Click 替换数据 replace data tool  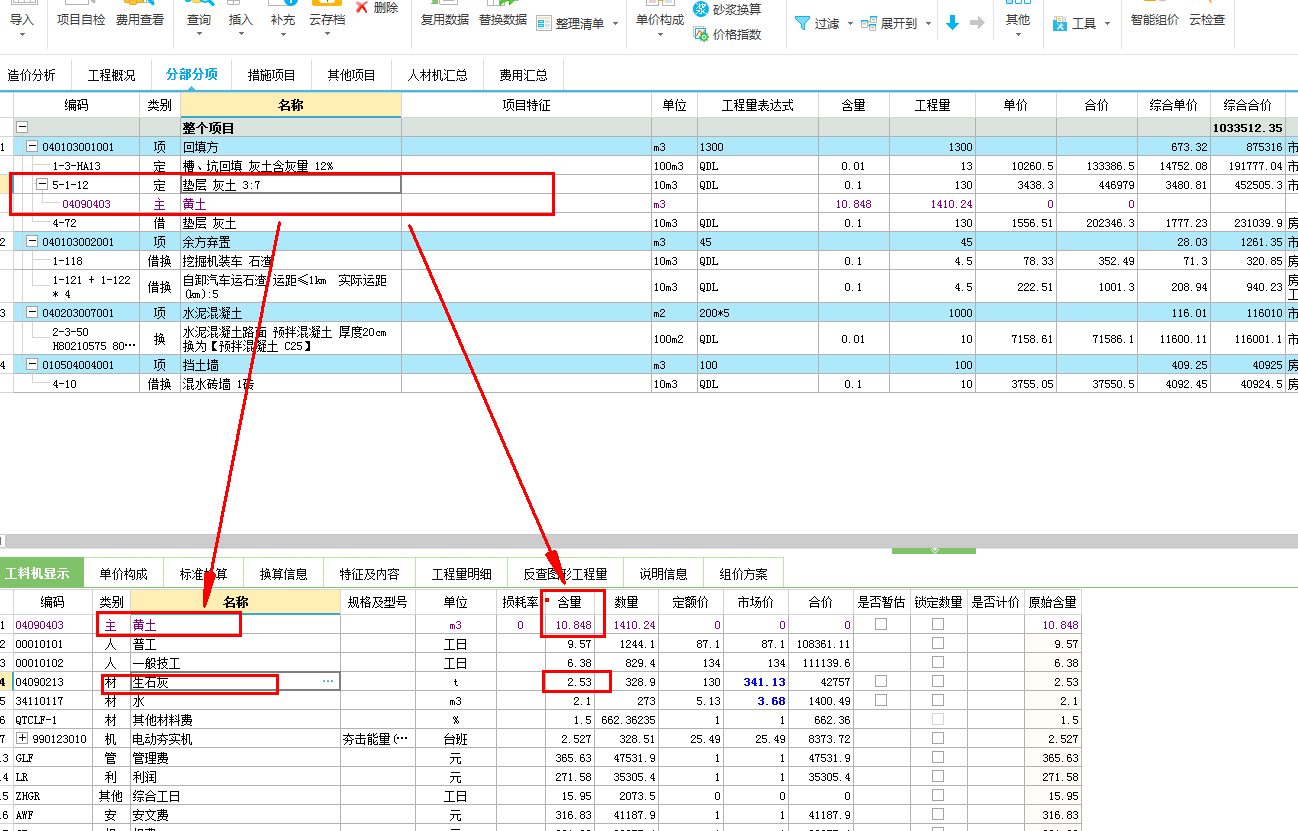[503, 19]
